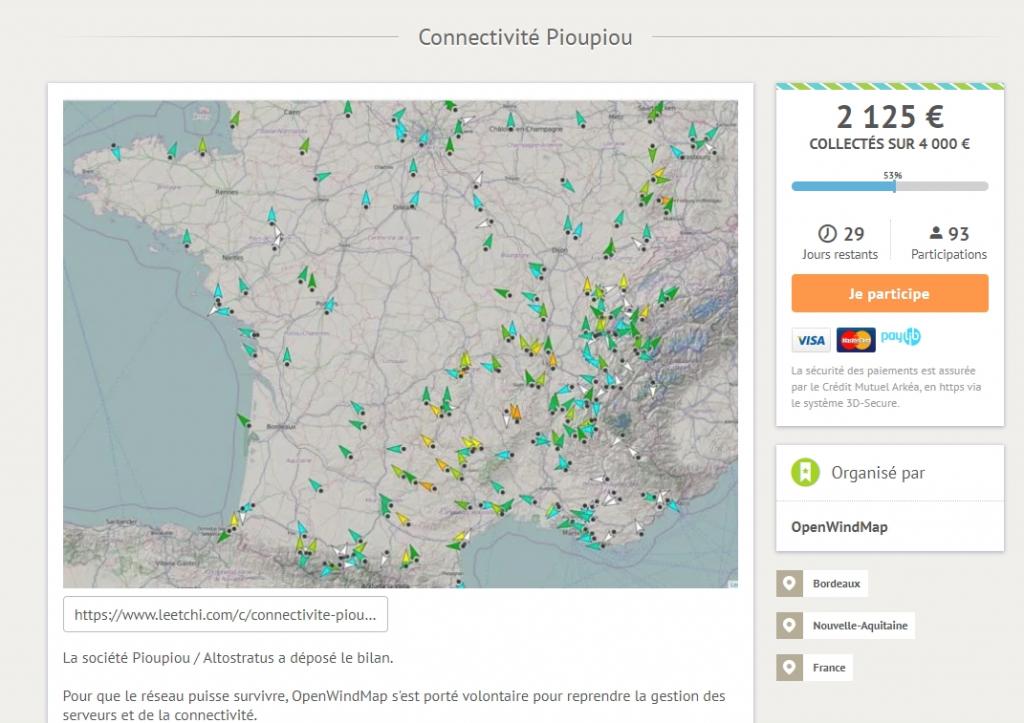Select the campaign URL field
Viewport: 1024px width, 723px height.
click(225, 614)
